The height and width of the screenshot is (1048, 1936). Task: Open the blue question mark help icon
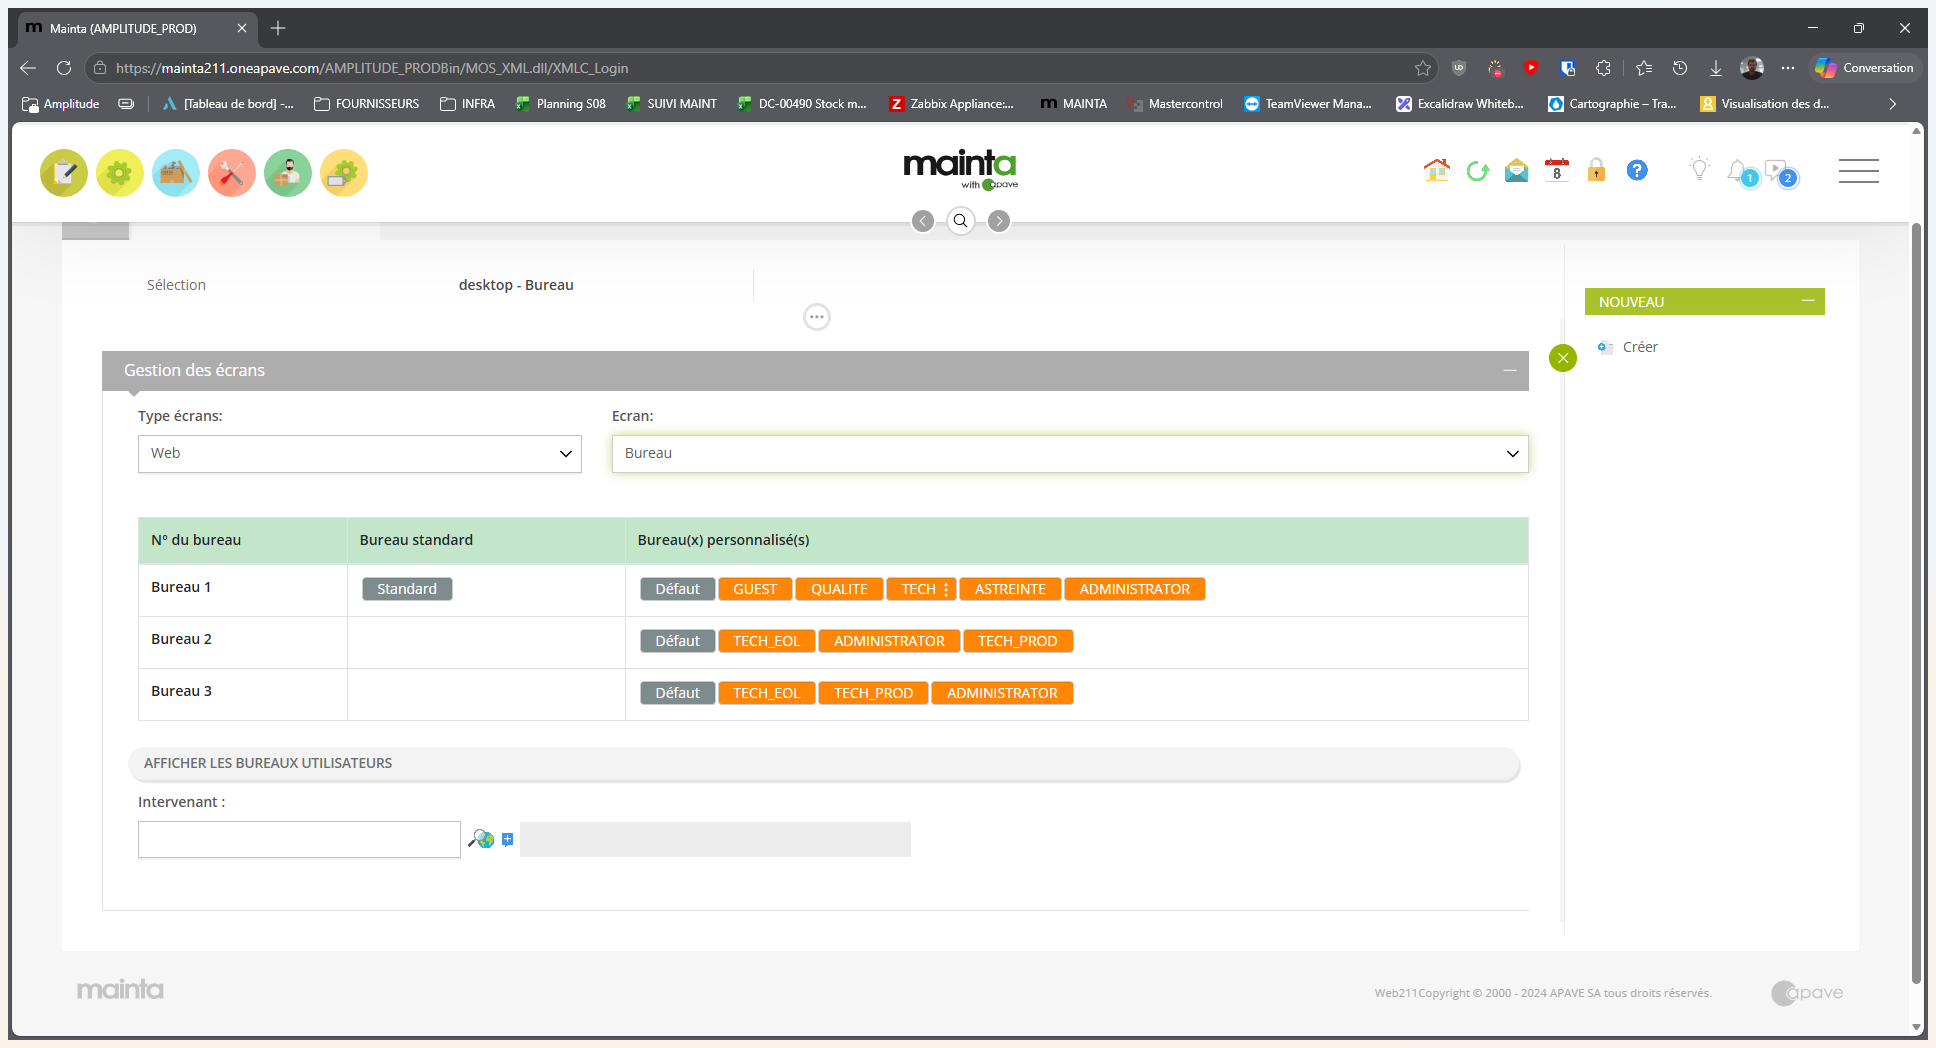pos(1637,170)
